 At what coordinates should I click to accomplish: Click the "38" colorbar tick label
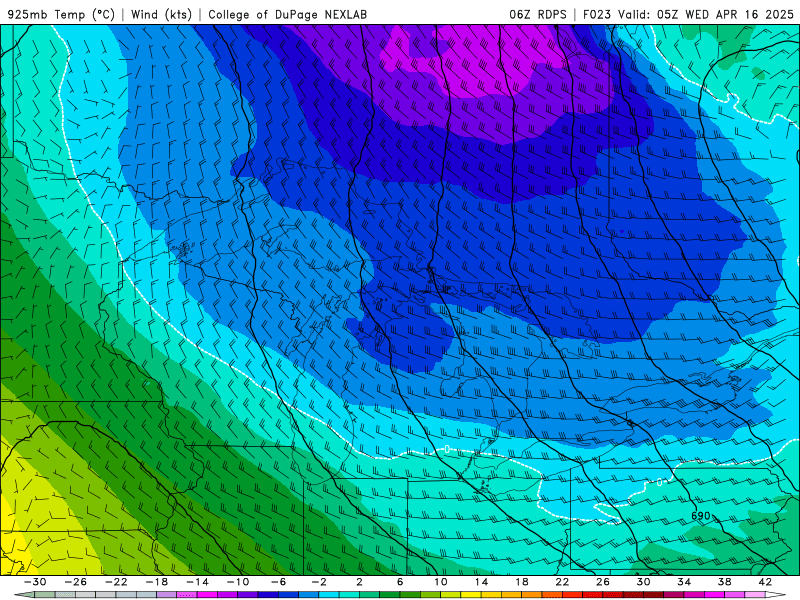coord(724,582)
